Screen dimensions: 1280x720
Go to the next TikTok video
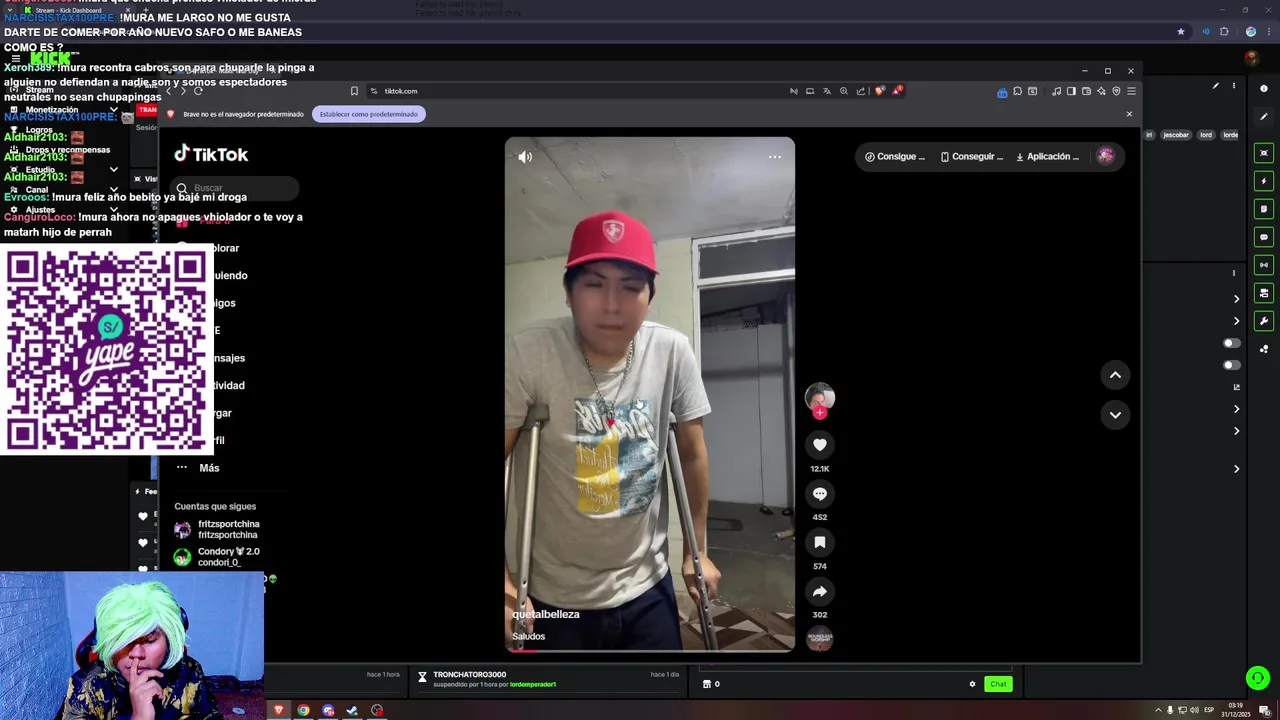pos(1115,415)
